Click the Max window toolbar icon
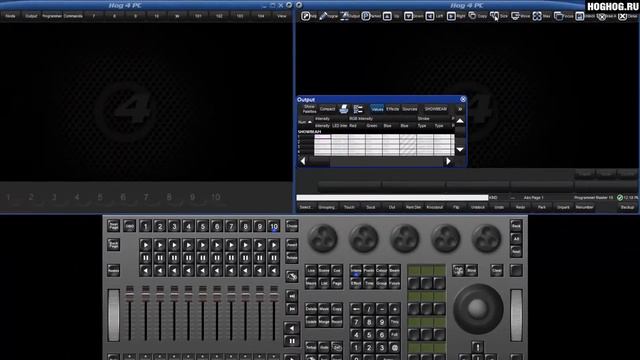The height and width of the screenshot is (360, 640). (537, 16)
